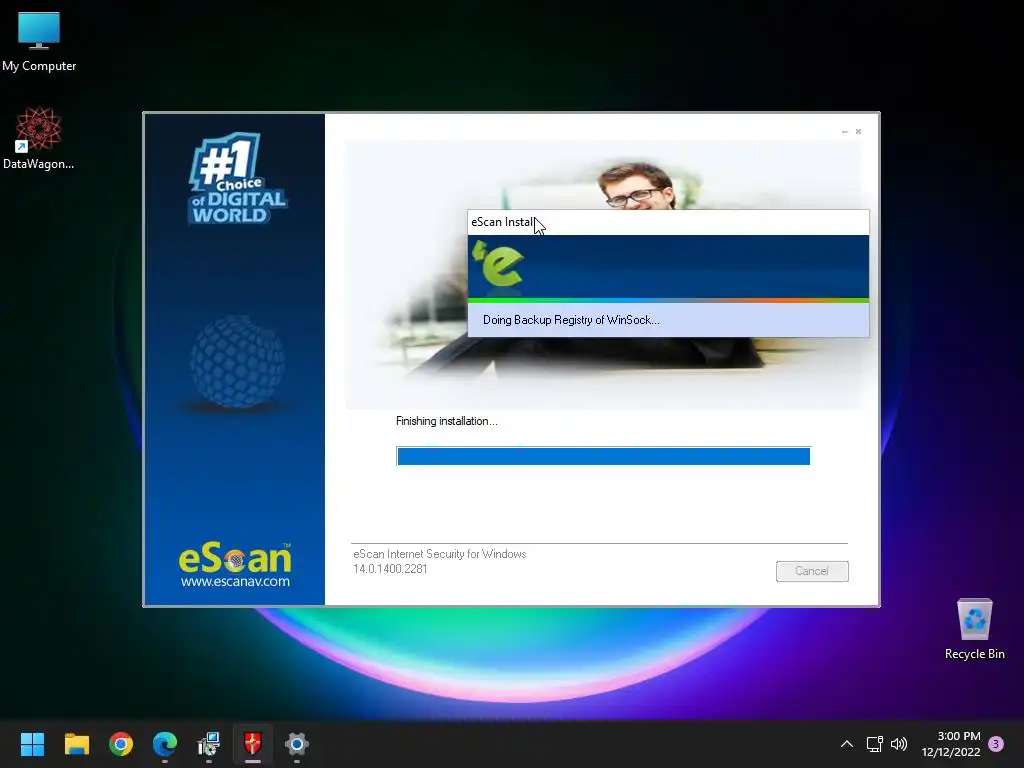The image size is (1024, 768).
Task: Click the Cancel button in installer
Action: click(x=812, y=571)
